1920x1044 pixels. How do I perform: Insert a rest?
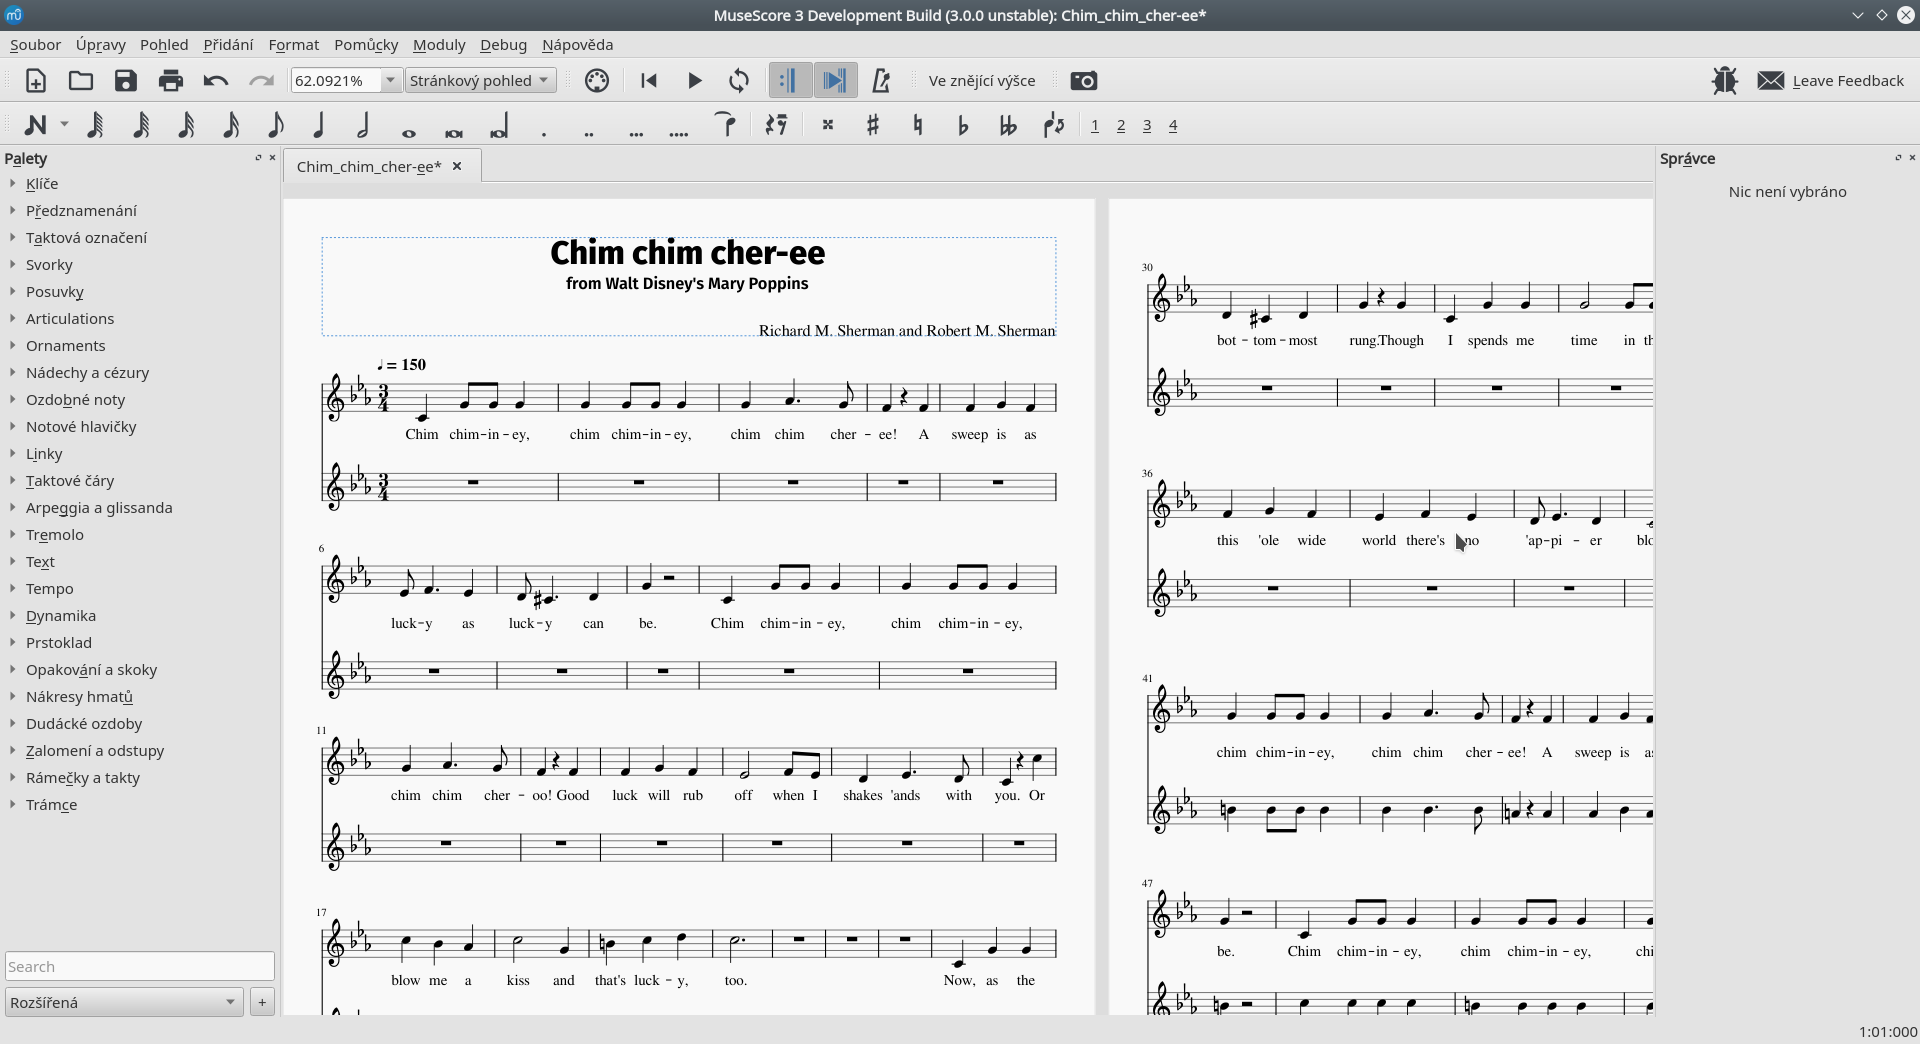point(776,125)
